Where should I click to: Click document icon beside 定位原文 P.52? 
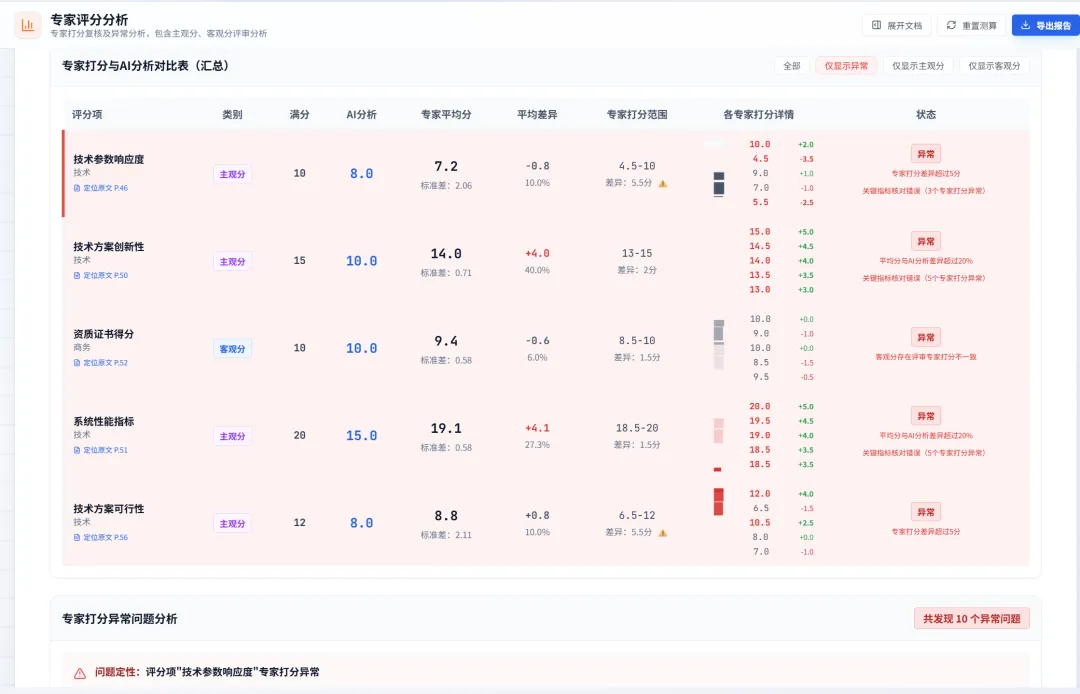[77, 363]
